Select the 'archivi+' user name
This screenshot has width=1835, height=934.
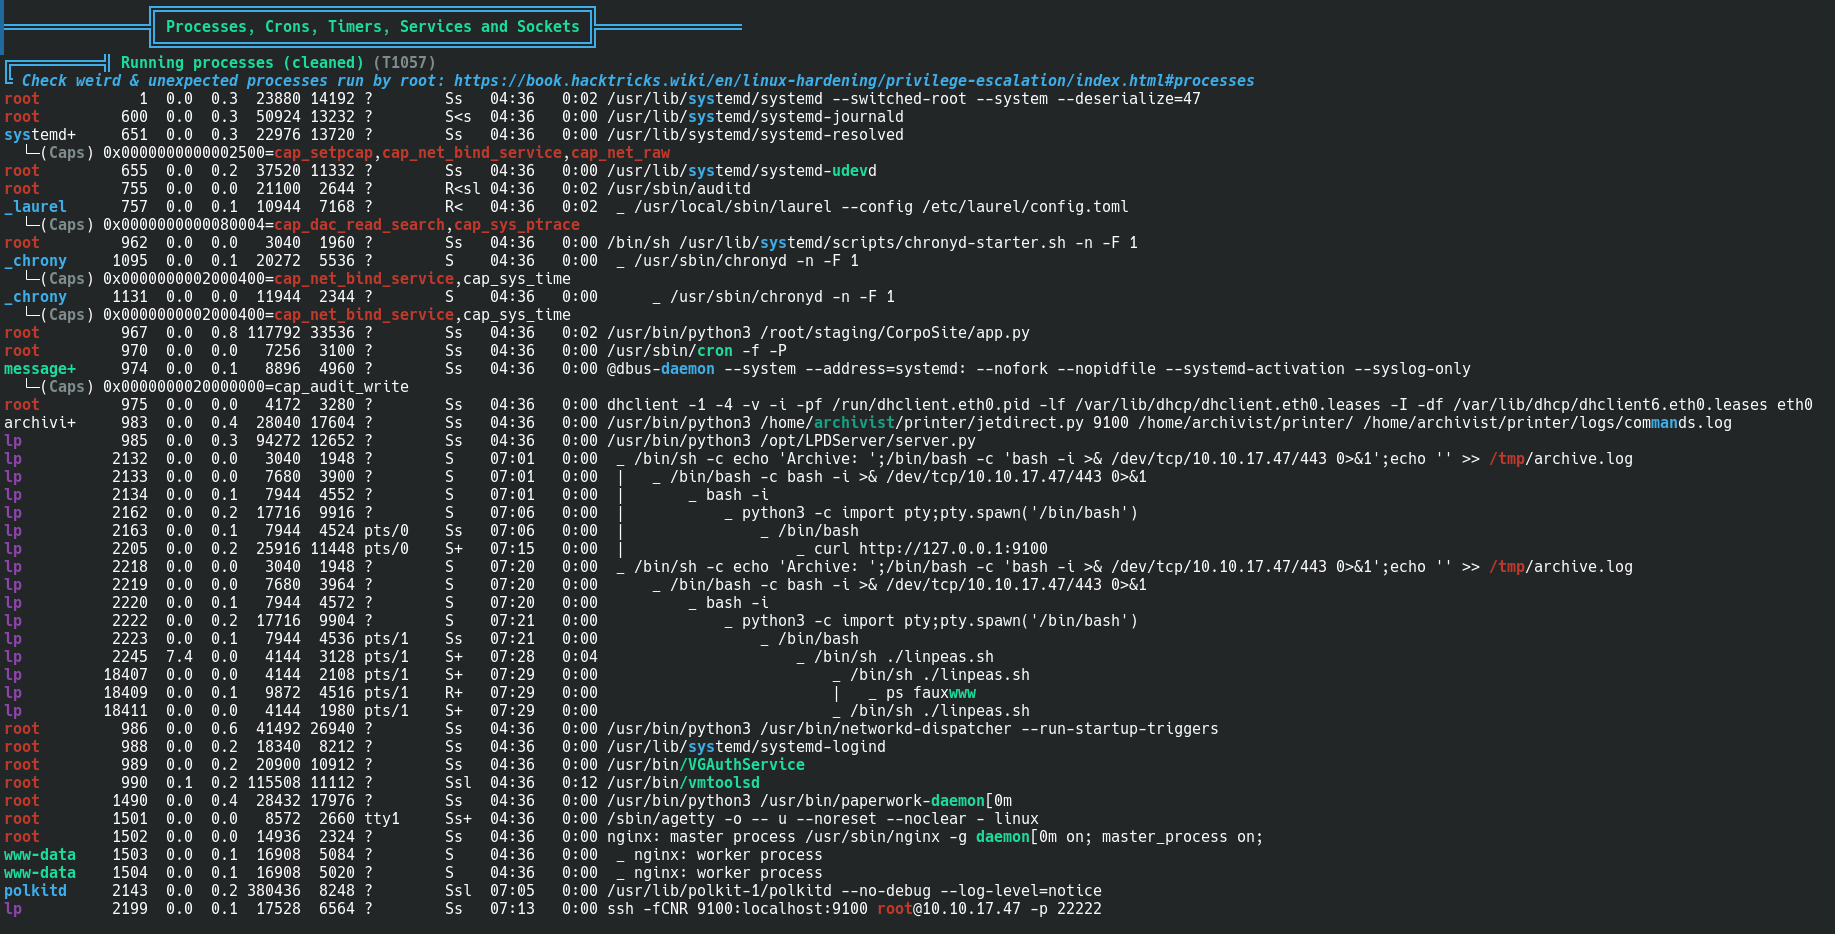coord(40,423)
